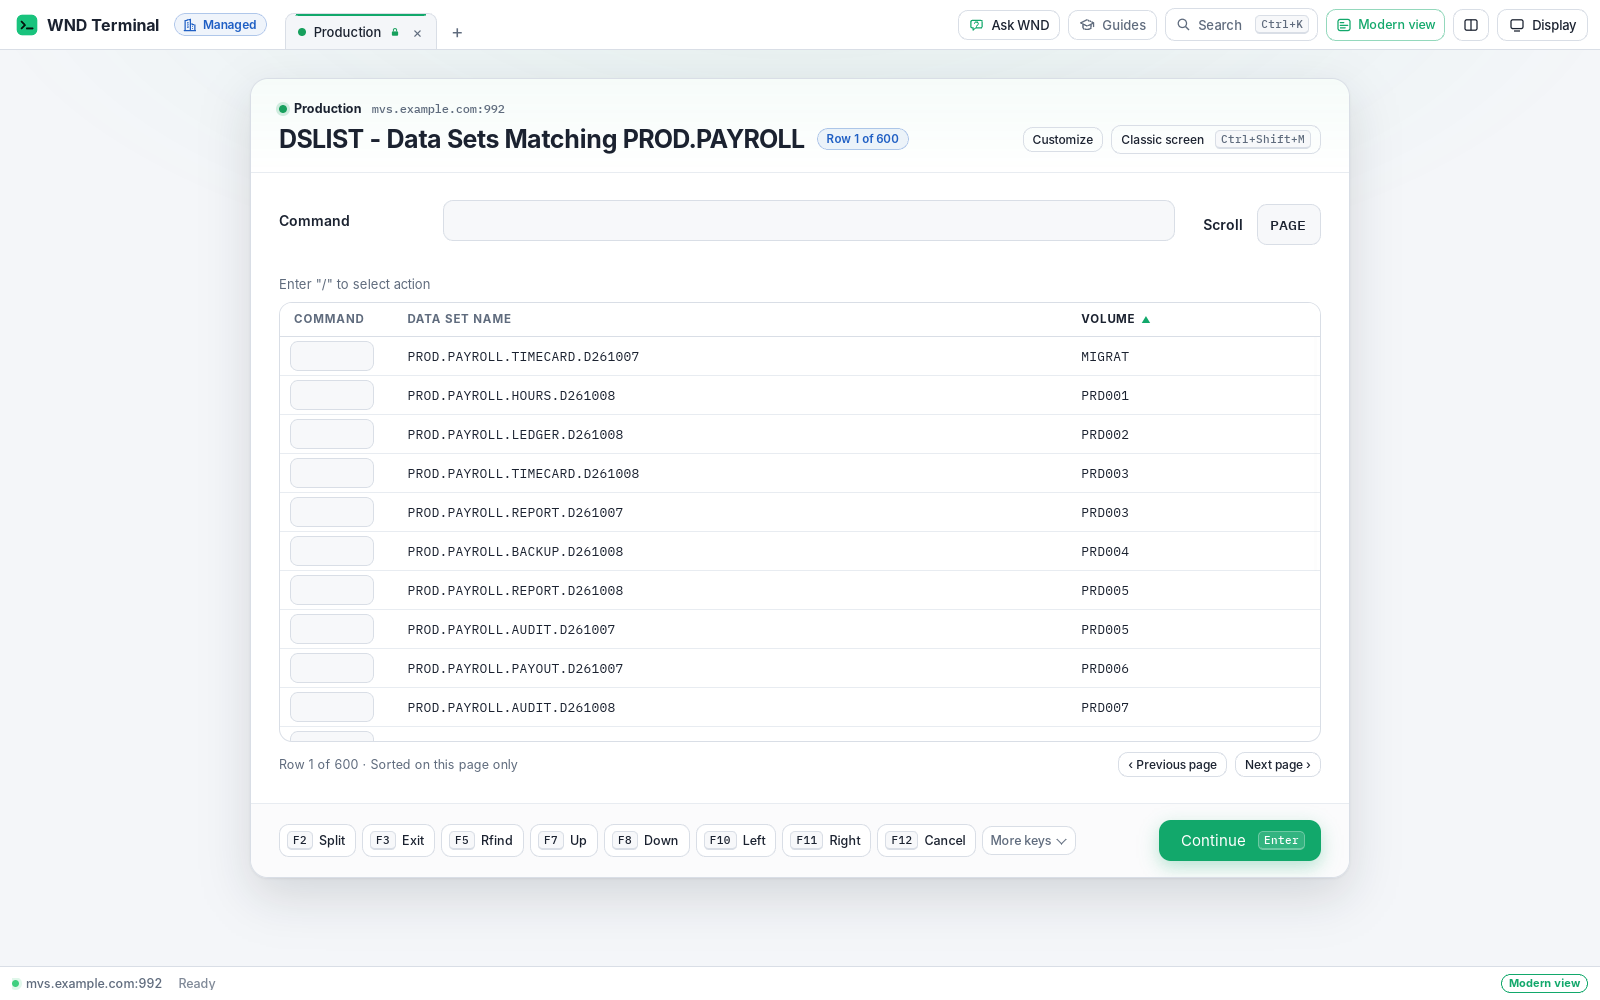This screenshot has height=1000, width=1600.
Task: Click the WND Terminal logo icon
Action: (27, 25)
